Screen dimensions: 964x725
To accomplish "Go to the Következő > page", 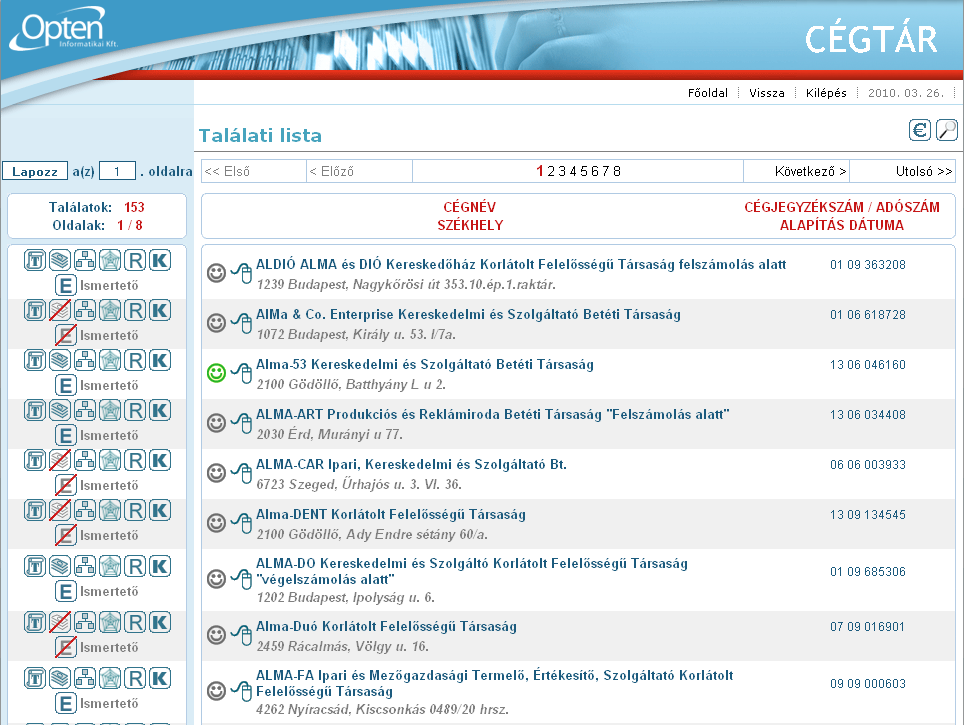I will tap(810, 172).
